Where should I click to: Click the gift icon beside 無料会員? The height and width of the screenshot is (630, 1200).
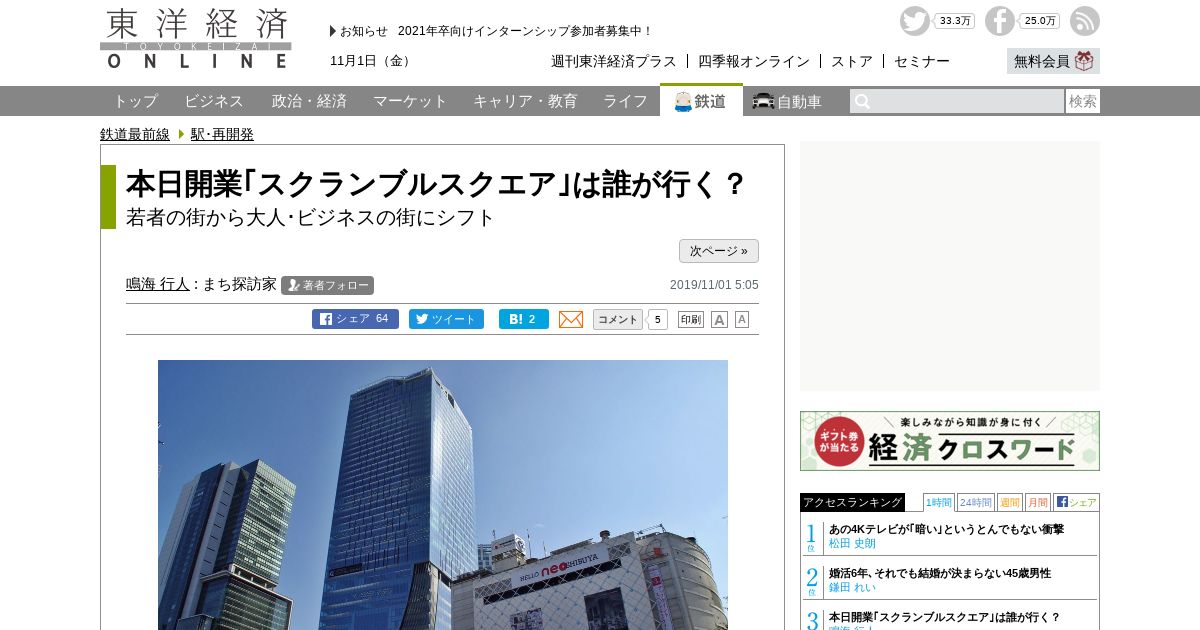(x=1084, y=61)
